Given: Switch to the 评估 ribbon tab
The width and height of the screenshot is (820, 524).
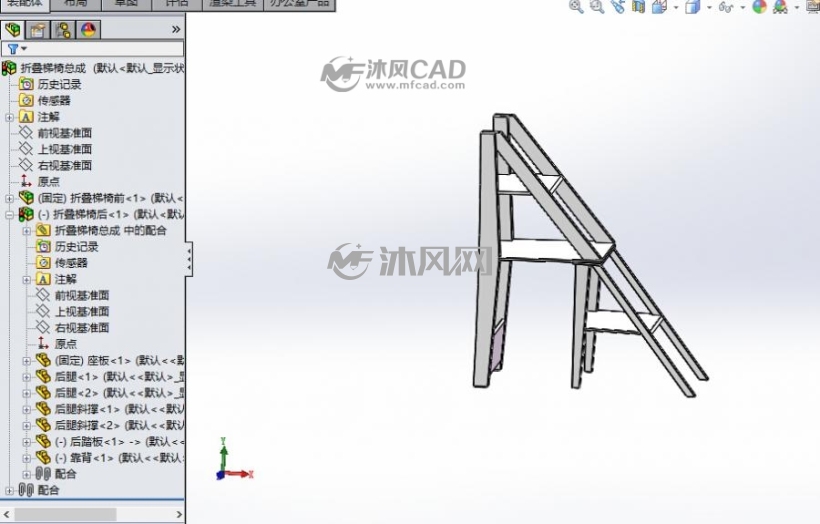Looking at the screenshot, I should coord(177,4).
